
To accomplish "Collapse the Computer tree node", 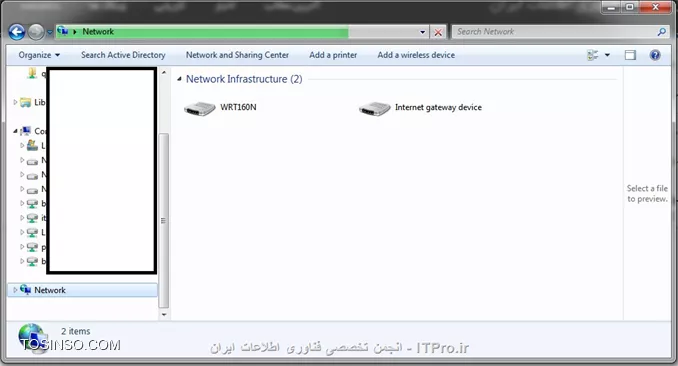I will [x=15, y=131].
